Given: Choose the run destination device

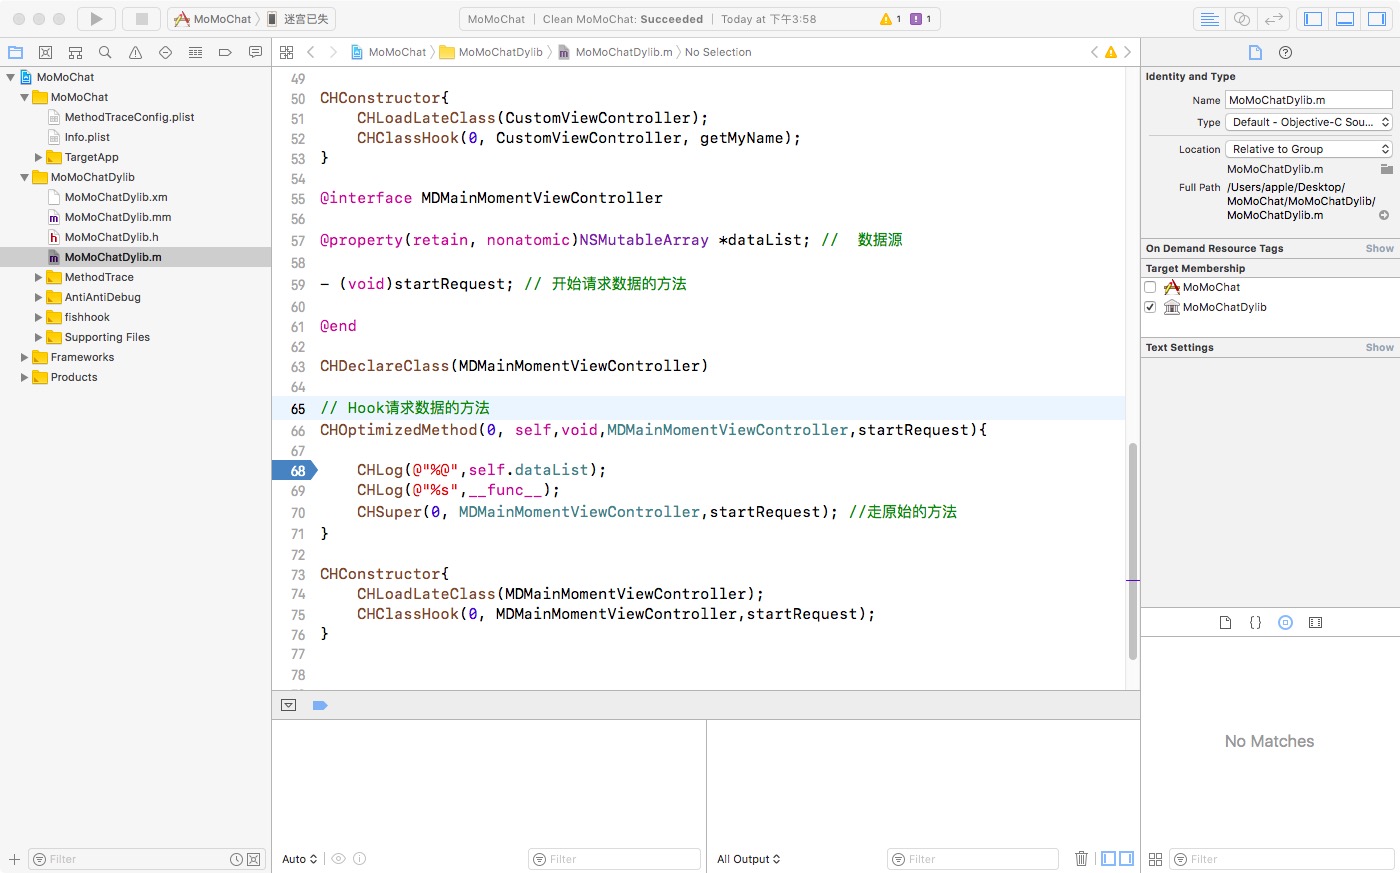Looking at the screenshot, I should (x=299, y=19).
